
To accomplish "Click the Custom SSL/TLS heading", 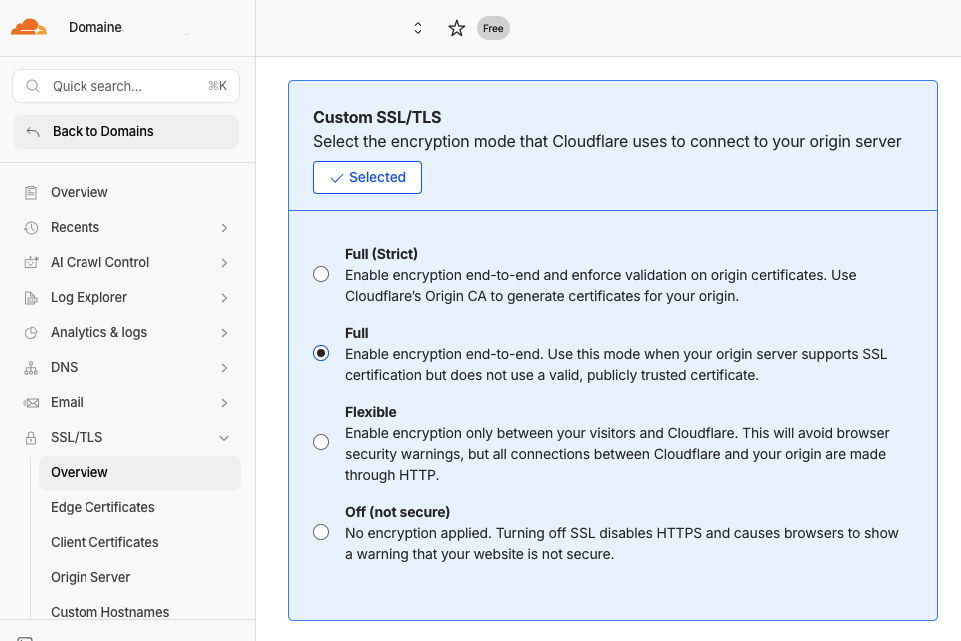I will pyautogui.click(x=377, y=117).
